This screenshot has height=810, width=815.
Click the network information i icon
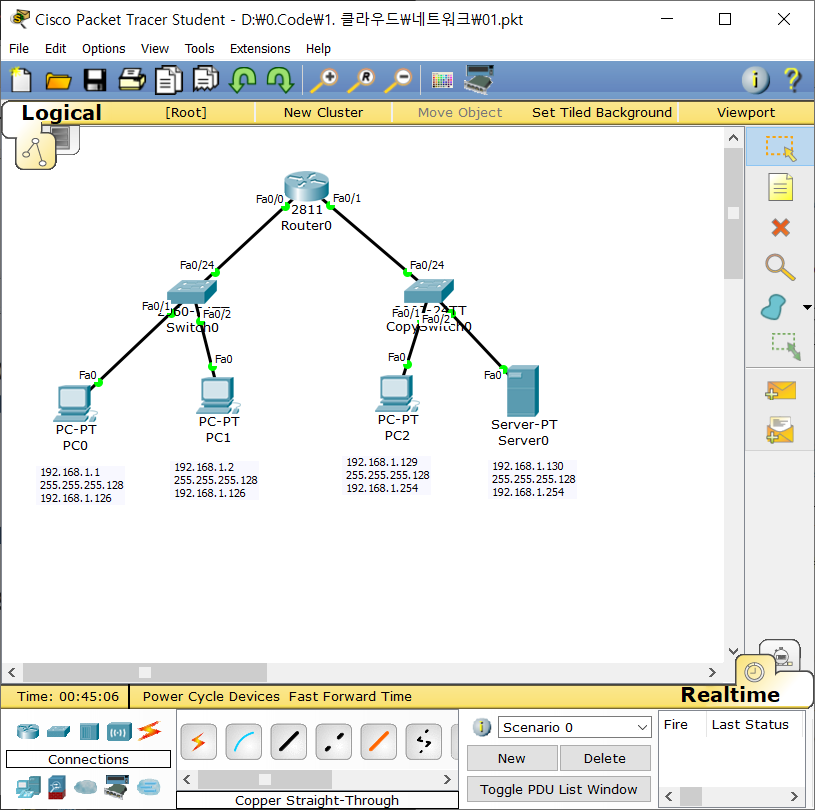tap(755, 80)
